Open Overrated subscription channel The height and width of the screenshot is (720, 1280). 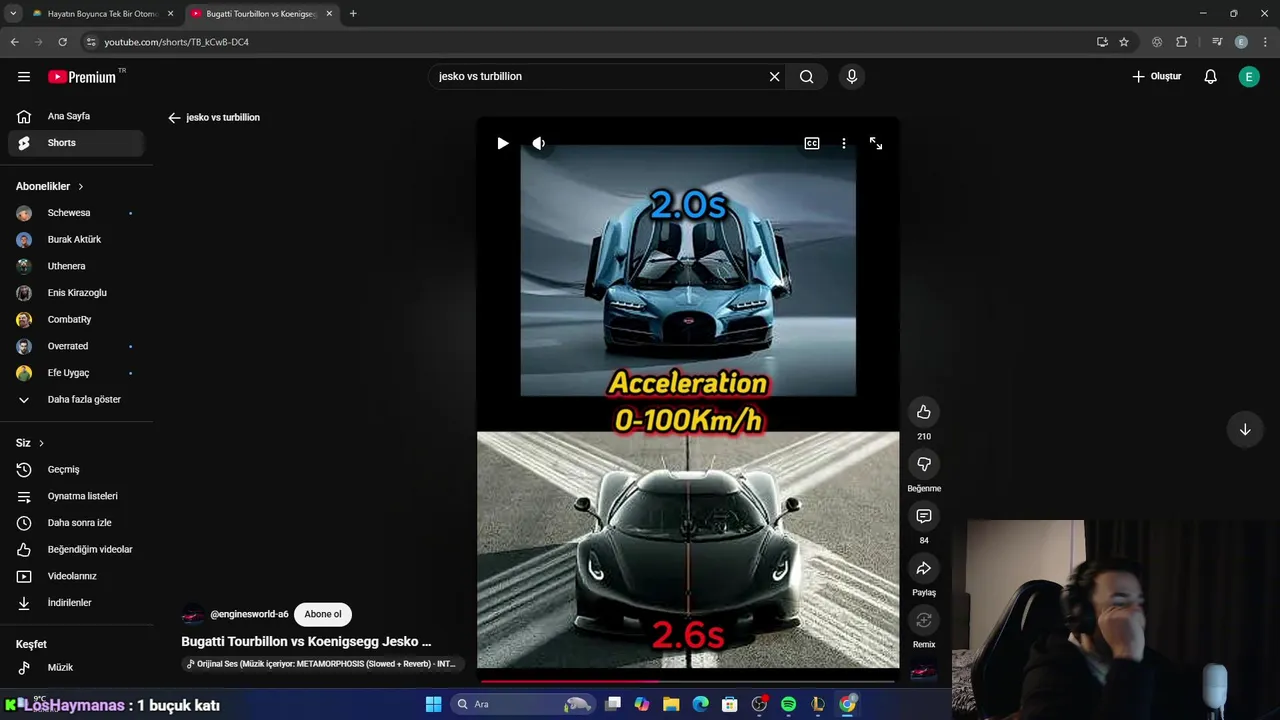click(77, 346)
